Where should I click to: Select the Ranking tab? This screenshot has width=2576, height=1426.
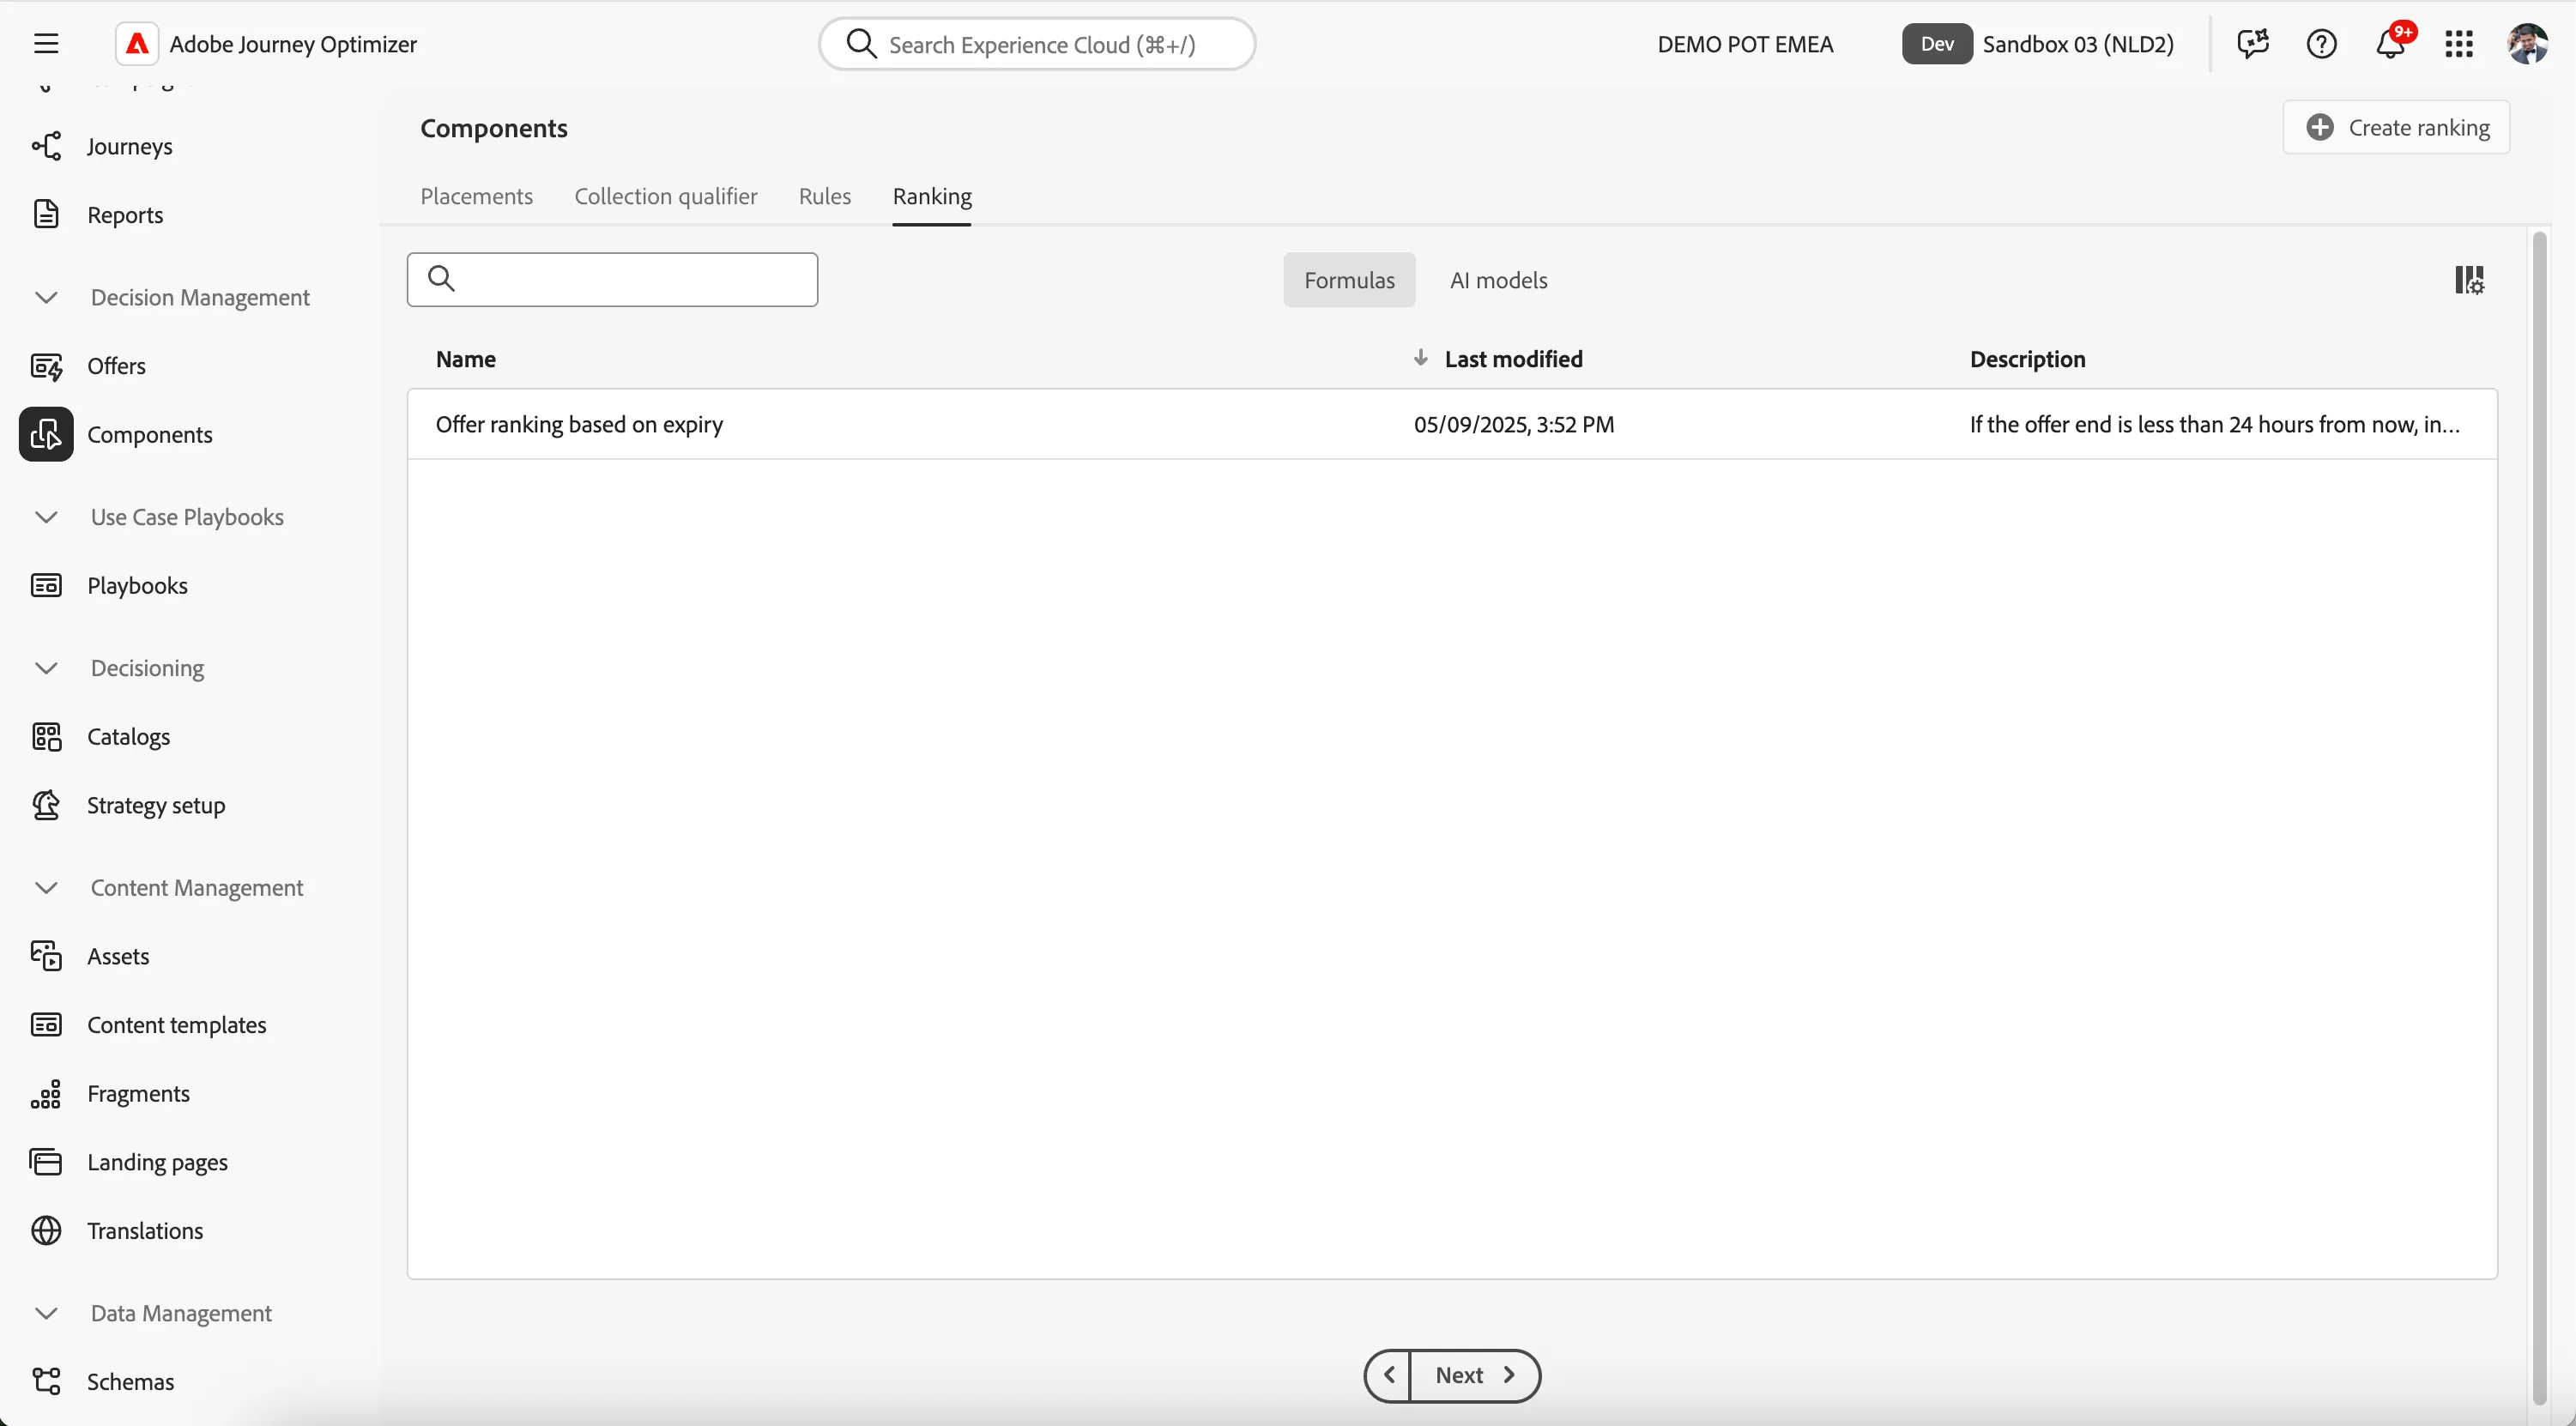click(932, 196)
